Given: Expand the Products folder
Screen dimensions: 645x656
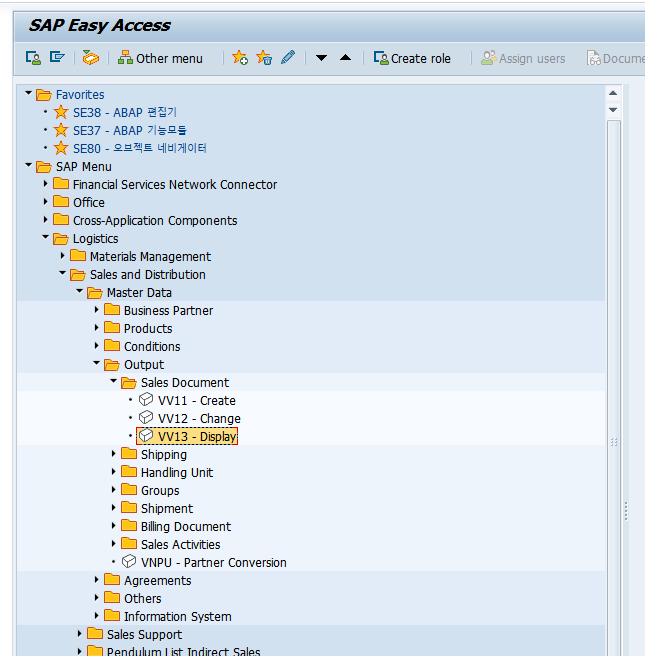Looking at the screenshot, I should point(97,327).
